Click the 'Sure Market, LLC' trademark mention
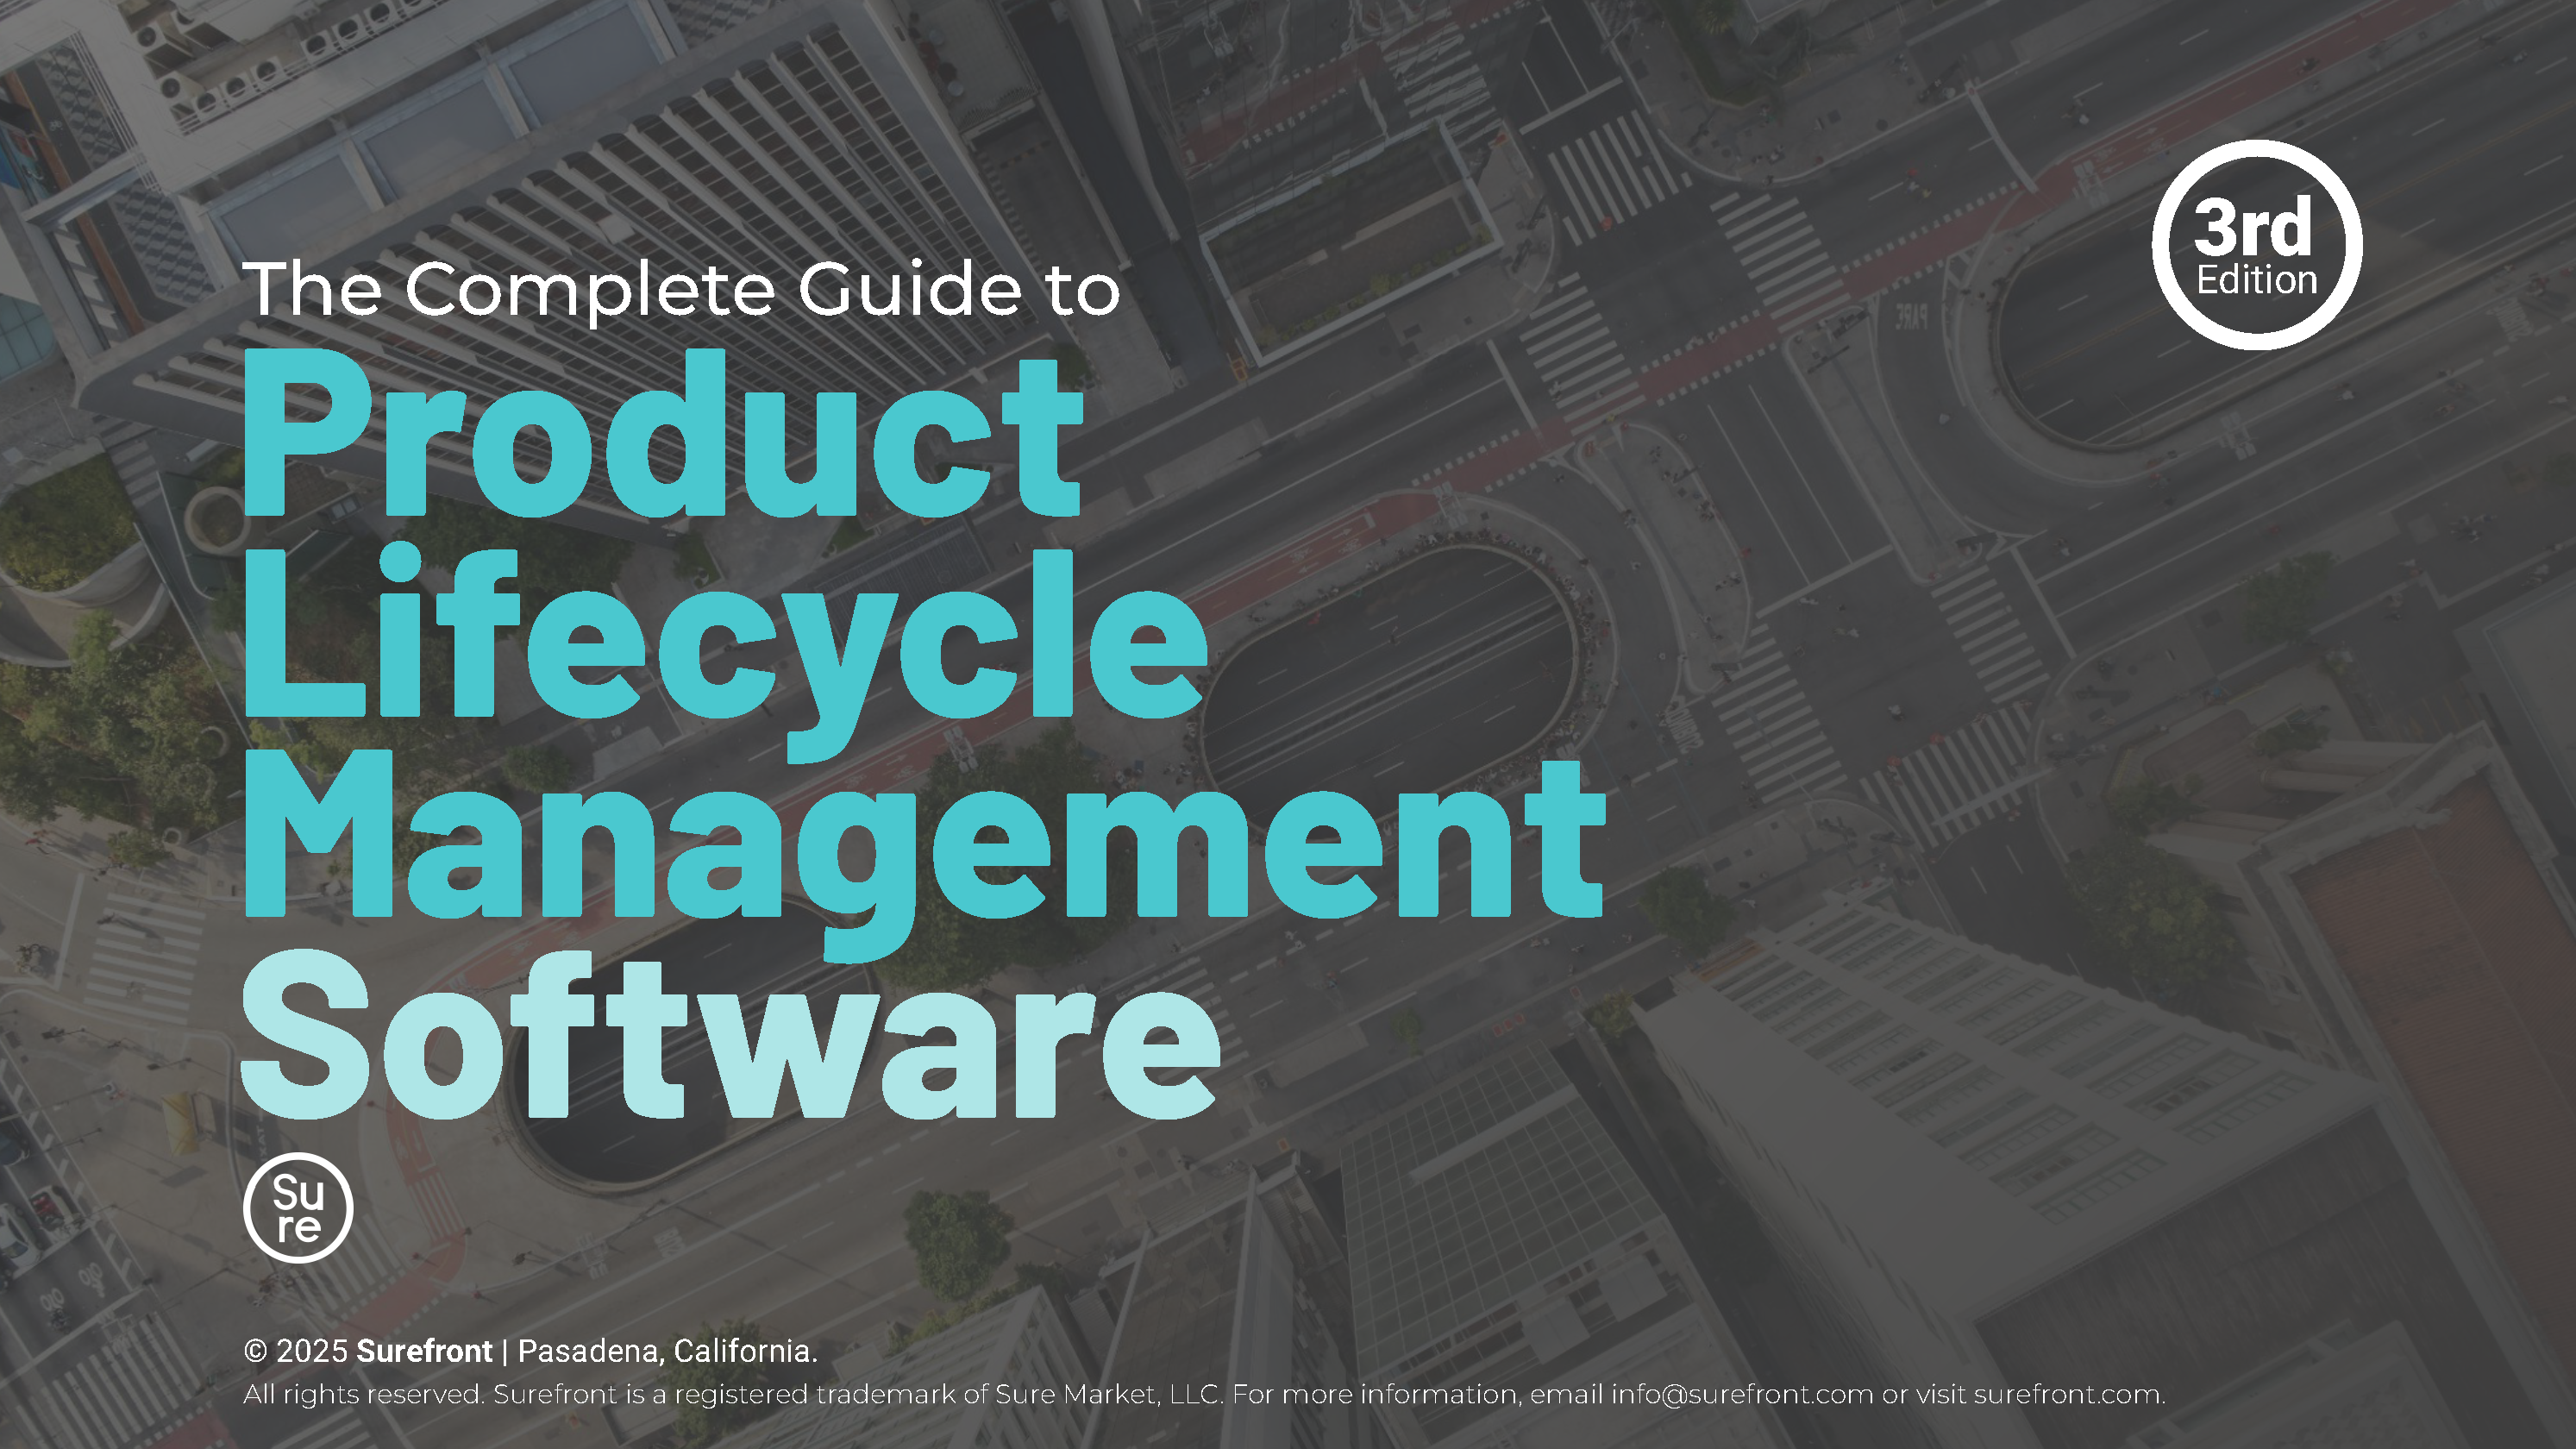 point(1110,1393)
